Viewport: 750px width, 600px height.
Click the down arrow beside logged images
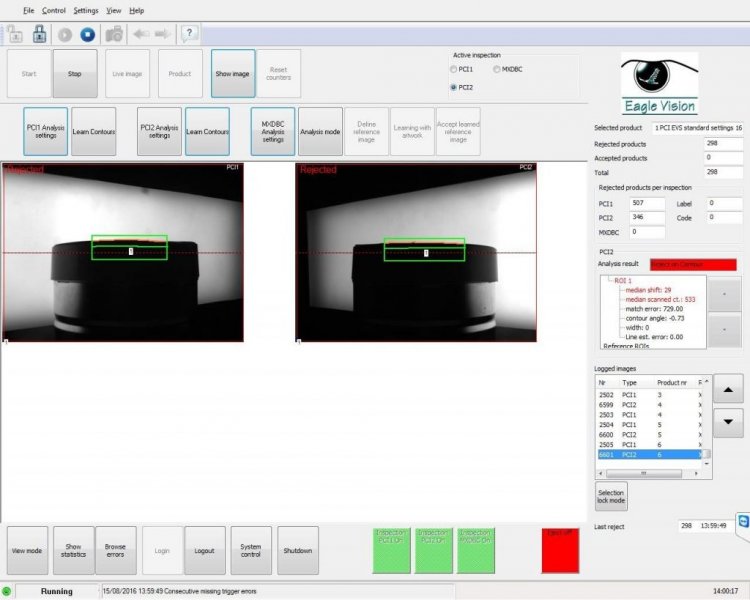(x=728, y=422)
